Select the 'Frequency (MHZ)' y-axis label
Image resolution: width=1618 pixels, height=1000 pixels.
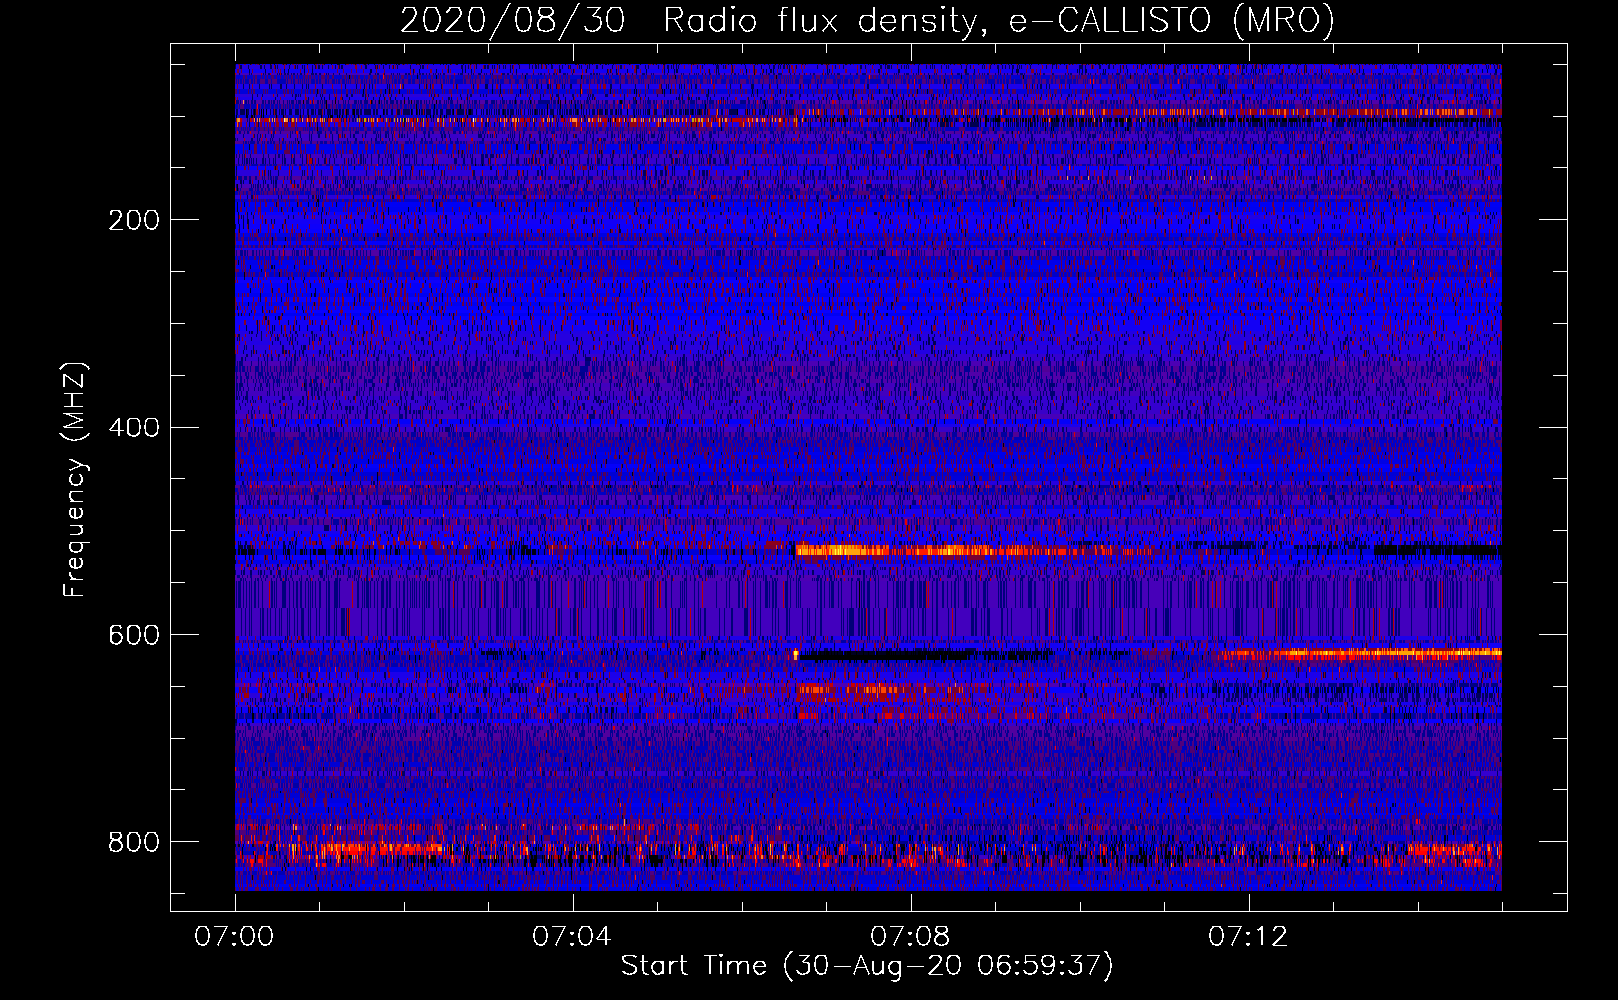(x=75, y=480)
